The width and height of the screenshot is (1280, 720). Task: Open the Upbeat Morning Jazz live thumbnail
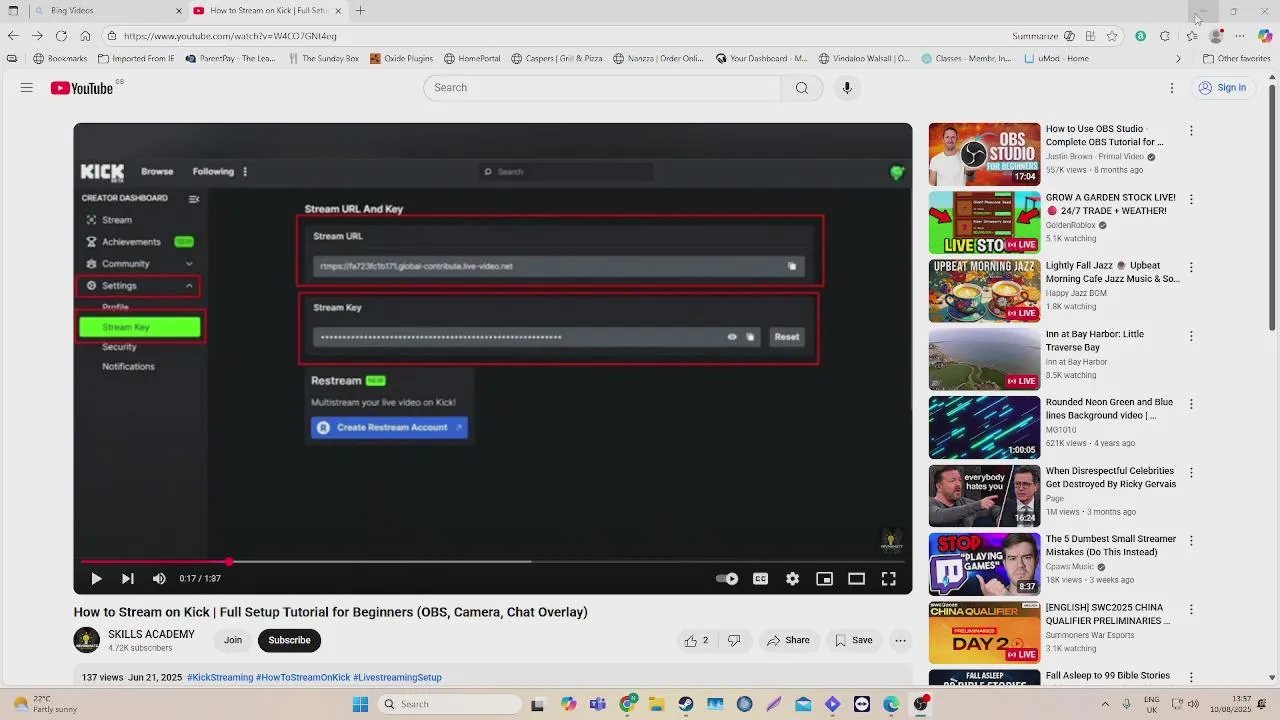coord(984,291)
